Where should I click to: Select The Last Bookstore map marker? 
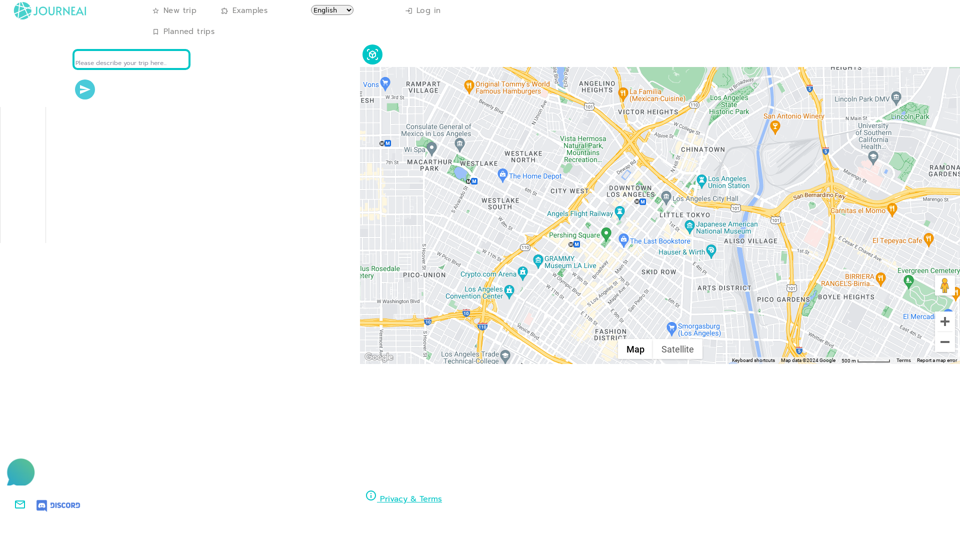[x=623, y=240]
